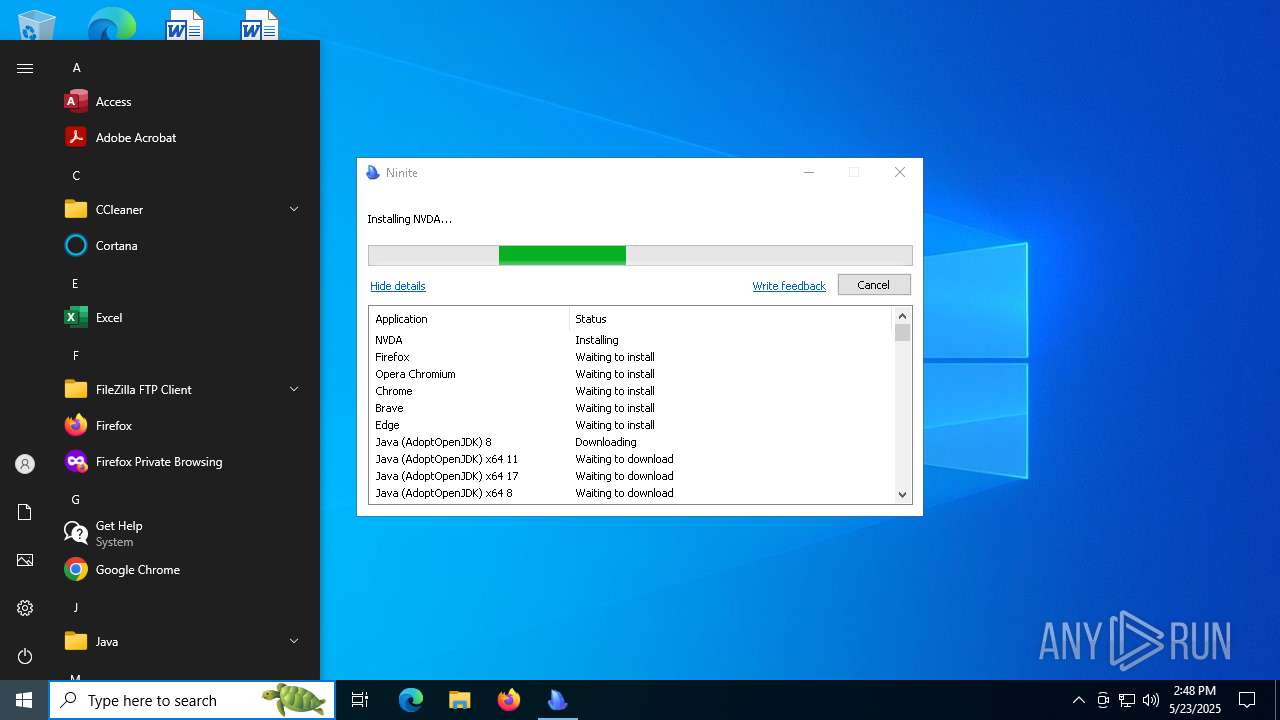1280x720 pixels.
Task: Open Task View on taskbar
Action: [x=360, y=700]
